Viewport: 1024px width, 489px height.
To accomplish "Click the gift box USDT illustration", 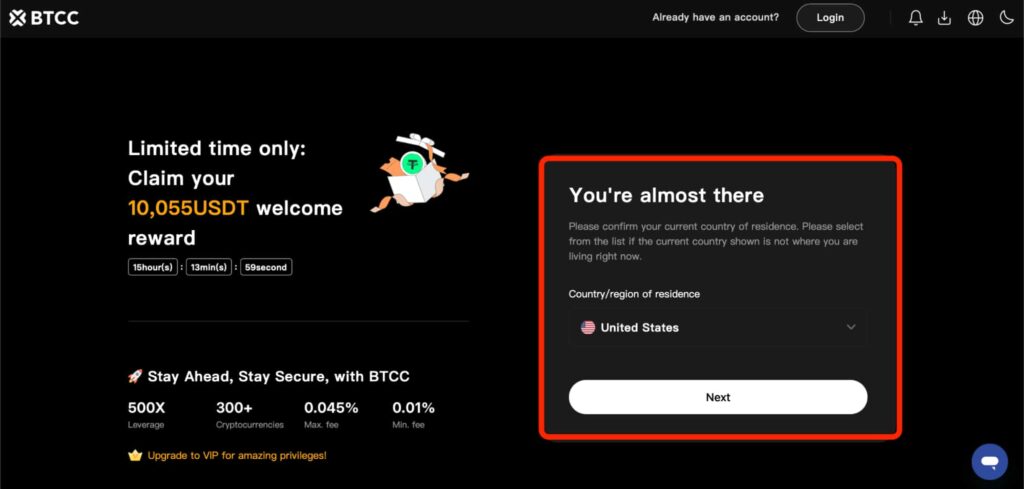I will click(x=419, y=173).
